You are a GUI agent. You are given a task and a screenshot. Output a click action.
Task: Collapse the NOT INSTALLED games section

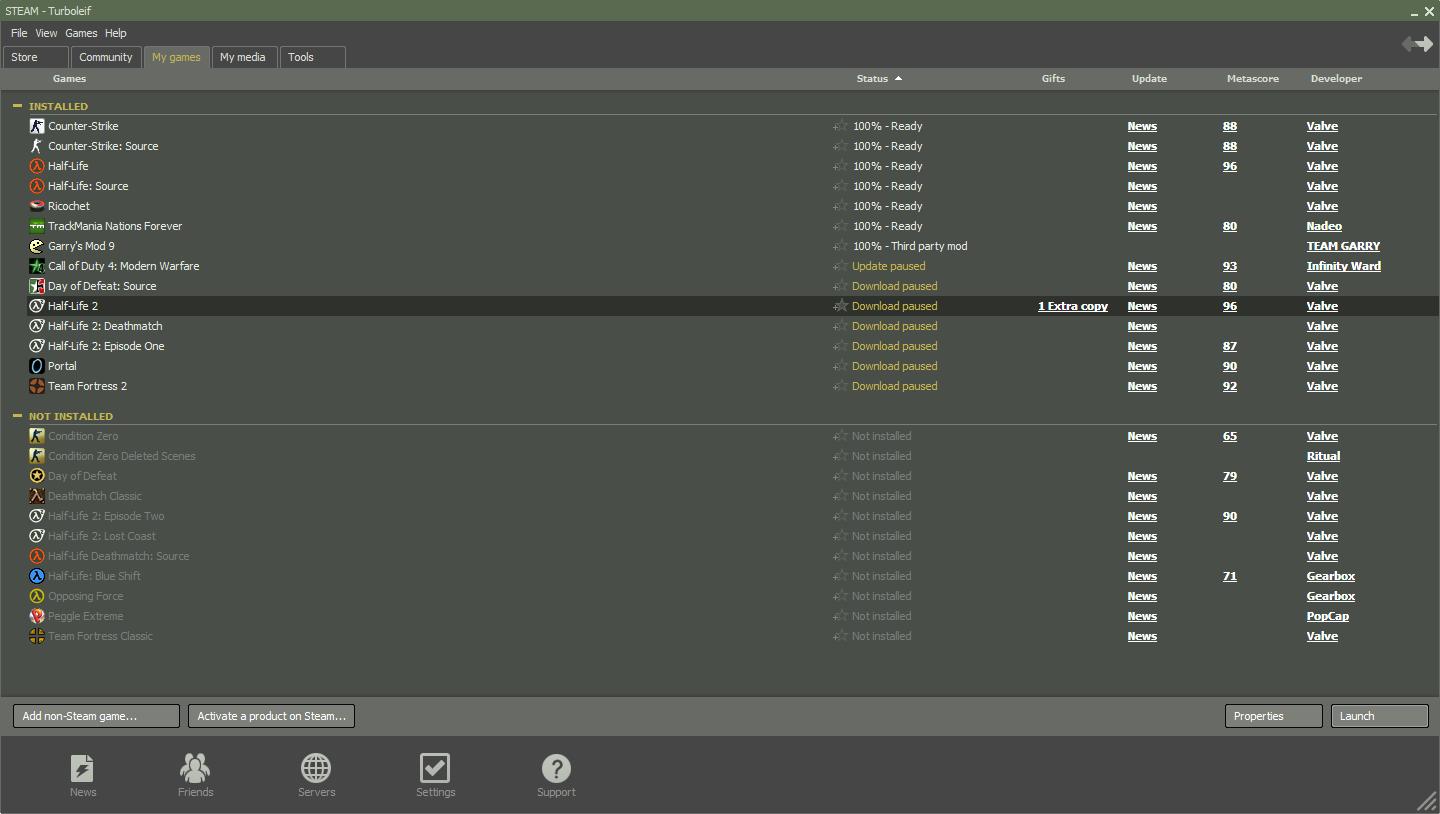coord(17,415)
